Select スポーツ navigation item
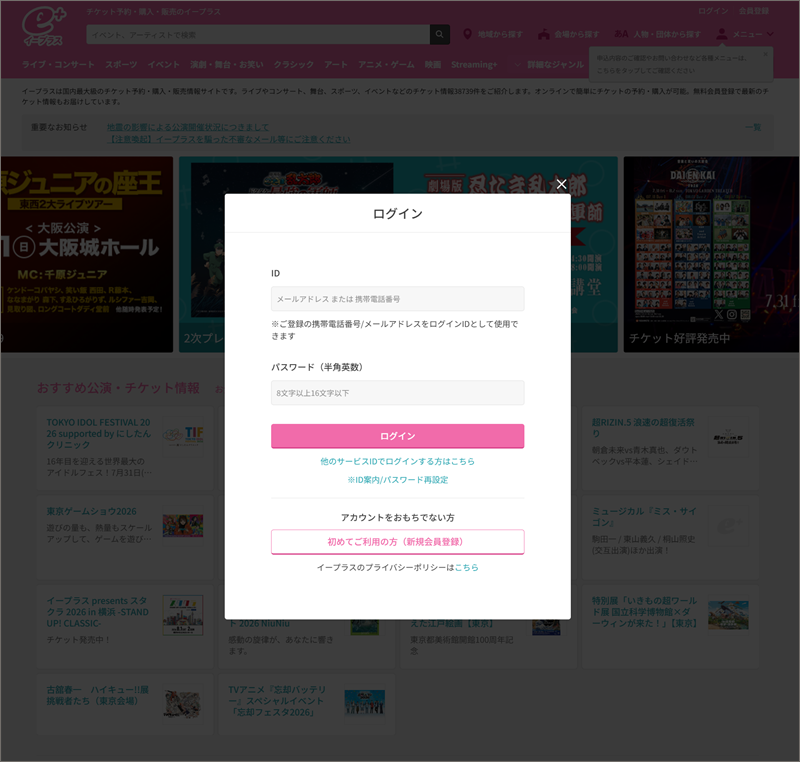 click(x=121, y=64)
